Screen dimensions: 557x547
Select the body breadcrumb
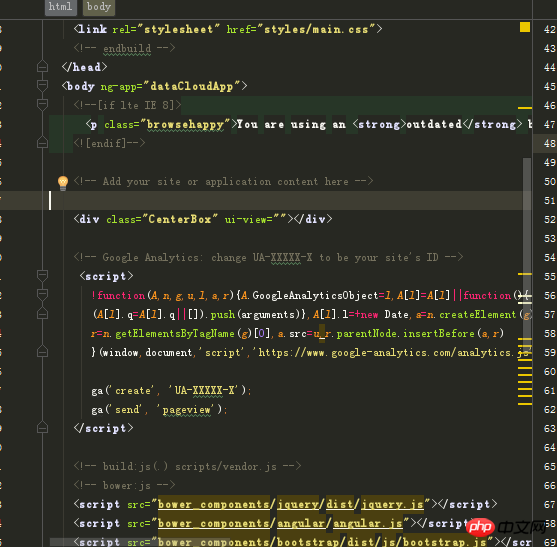point(99,7)
